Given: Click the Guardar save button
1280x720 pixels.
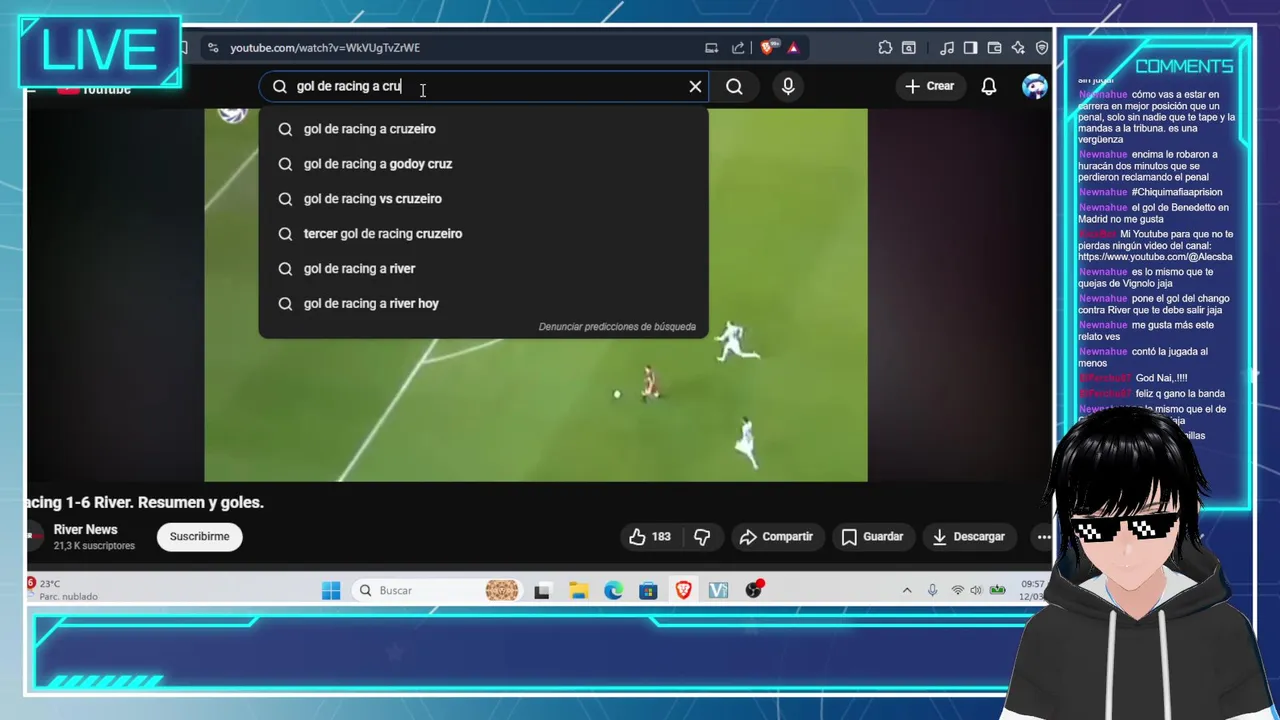Looking at the screenshot, I should (872, 537).
